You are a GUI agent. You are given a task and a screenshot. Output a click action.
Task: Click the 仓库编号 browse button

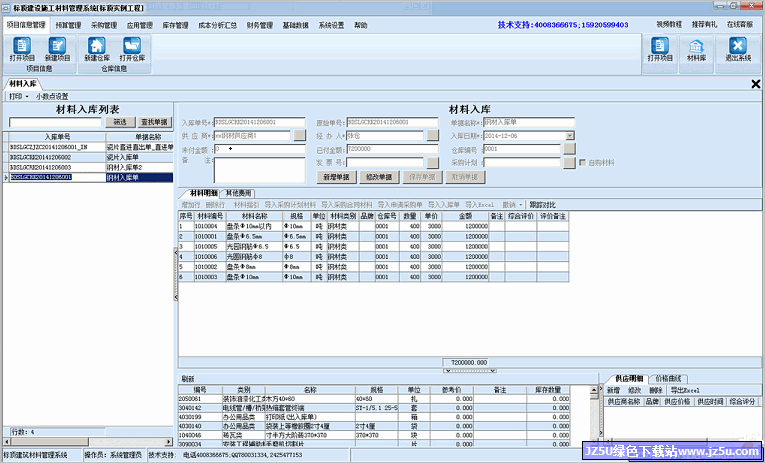[569, 149]
